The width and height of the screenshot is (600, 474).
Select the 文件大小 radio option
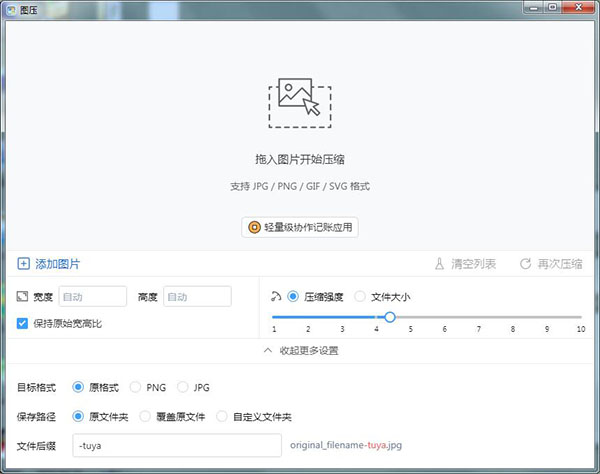tap(360, 296)
